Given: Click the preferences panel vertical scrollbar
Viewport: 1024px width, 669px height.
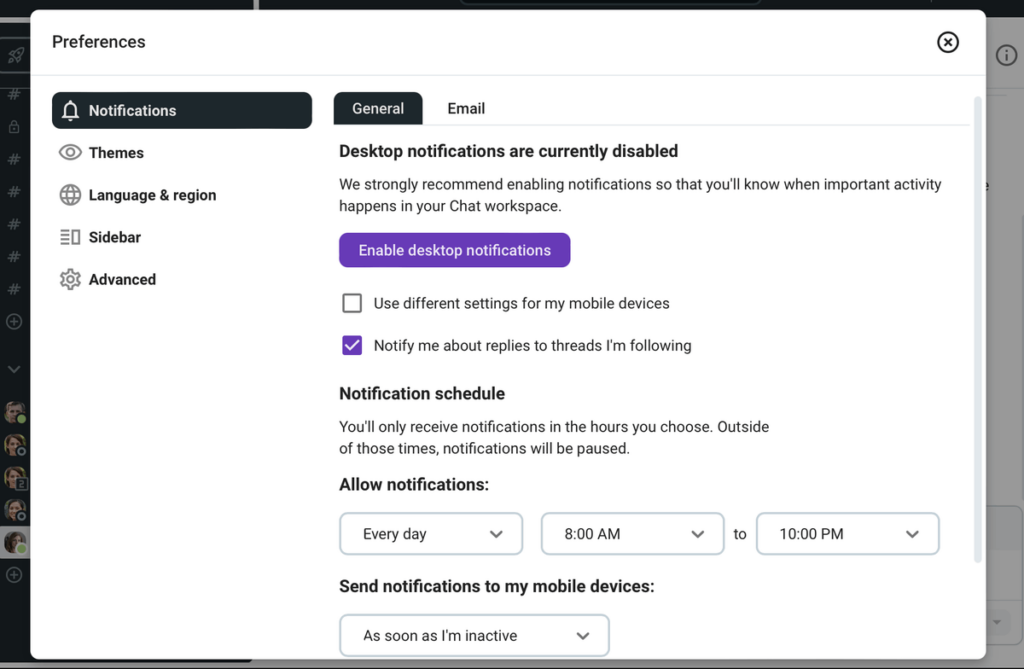Looking at the screenshot, I should [x=977, y=330].
